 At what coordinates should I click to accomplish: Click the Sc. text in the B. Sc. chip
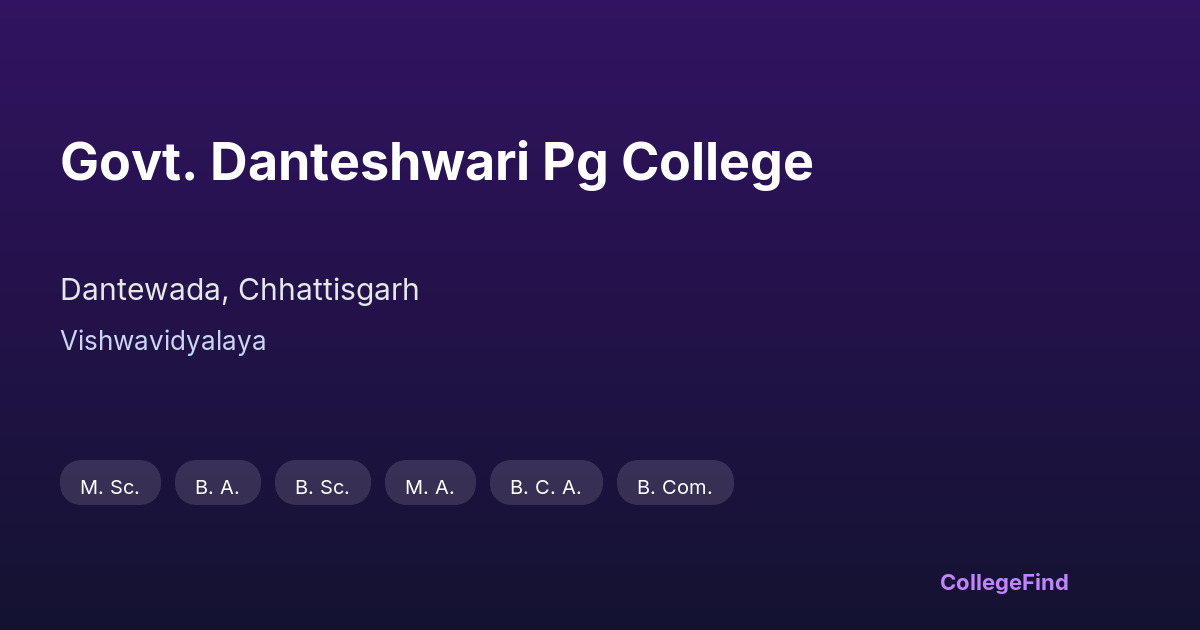[335, 487]
